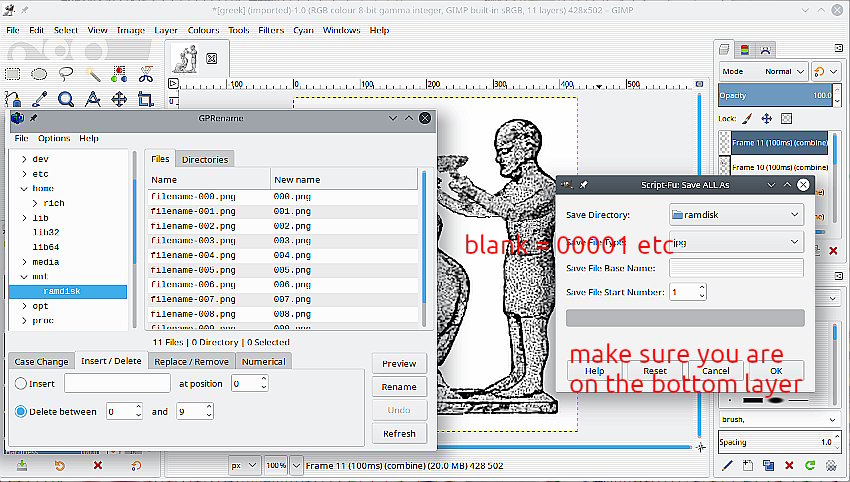
Task: Click the greek image tab thumbnail
Action: pos(186,59)
